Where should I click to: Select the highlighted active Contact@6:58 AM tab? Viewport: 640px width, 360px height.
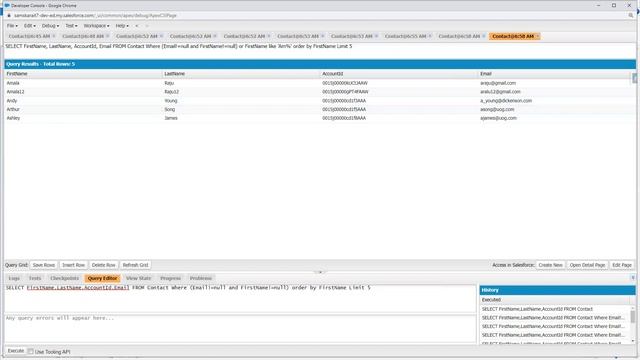513,36
